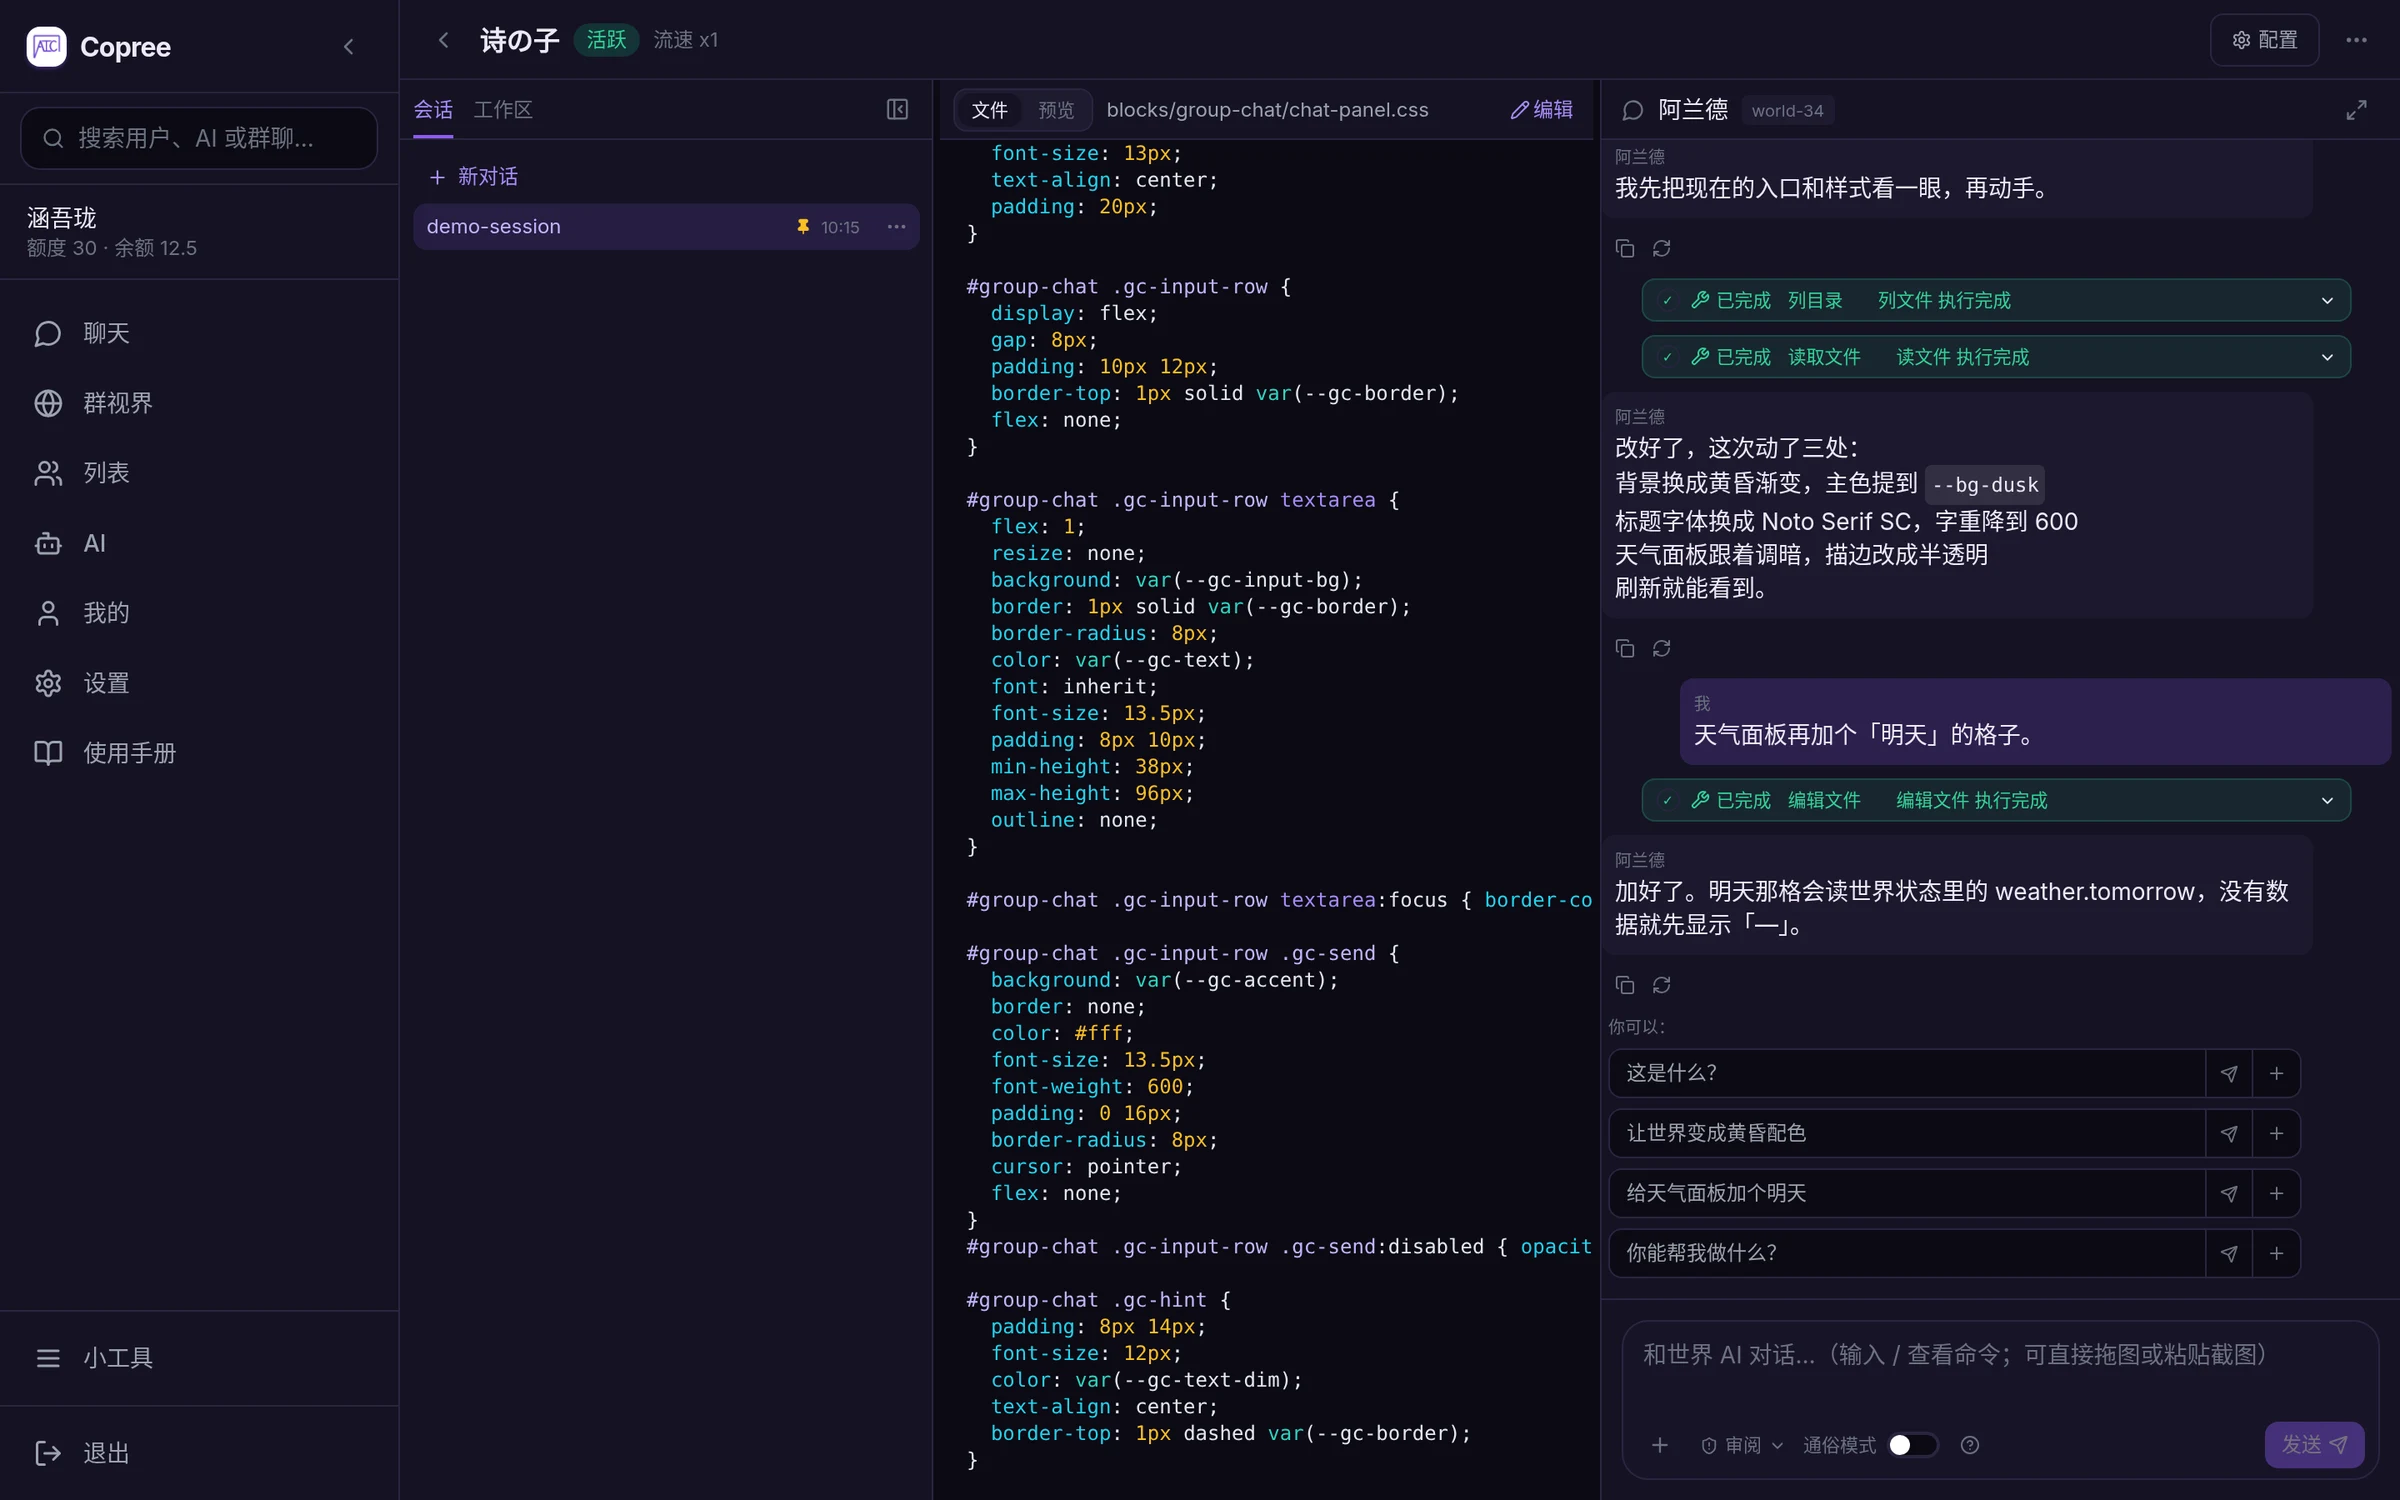
Task: Click the 配置 button
Action: pyautogui.click(x=2264, y=40)
